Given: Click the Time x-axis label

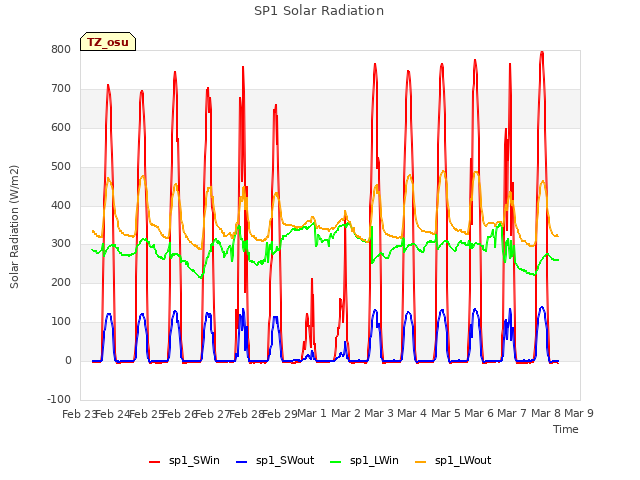Looking at the screenshot, I should [x=566, y=429].
